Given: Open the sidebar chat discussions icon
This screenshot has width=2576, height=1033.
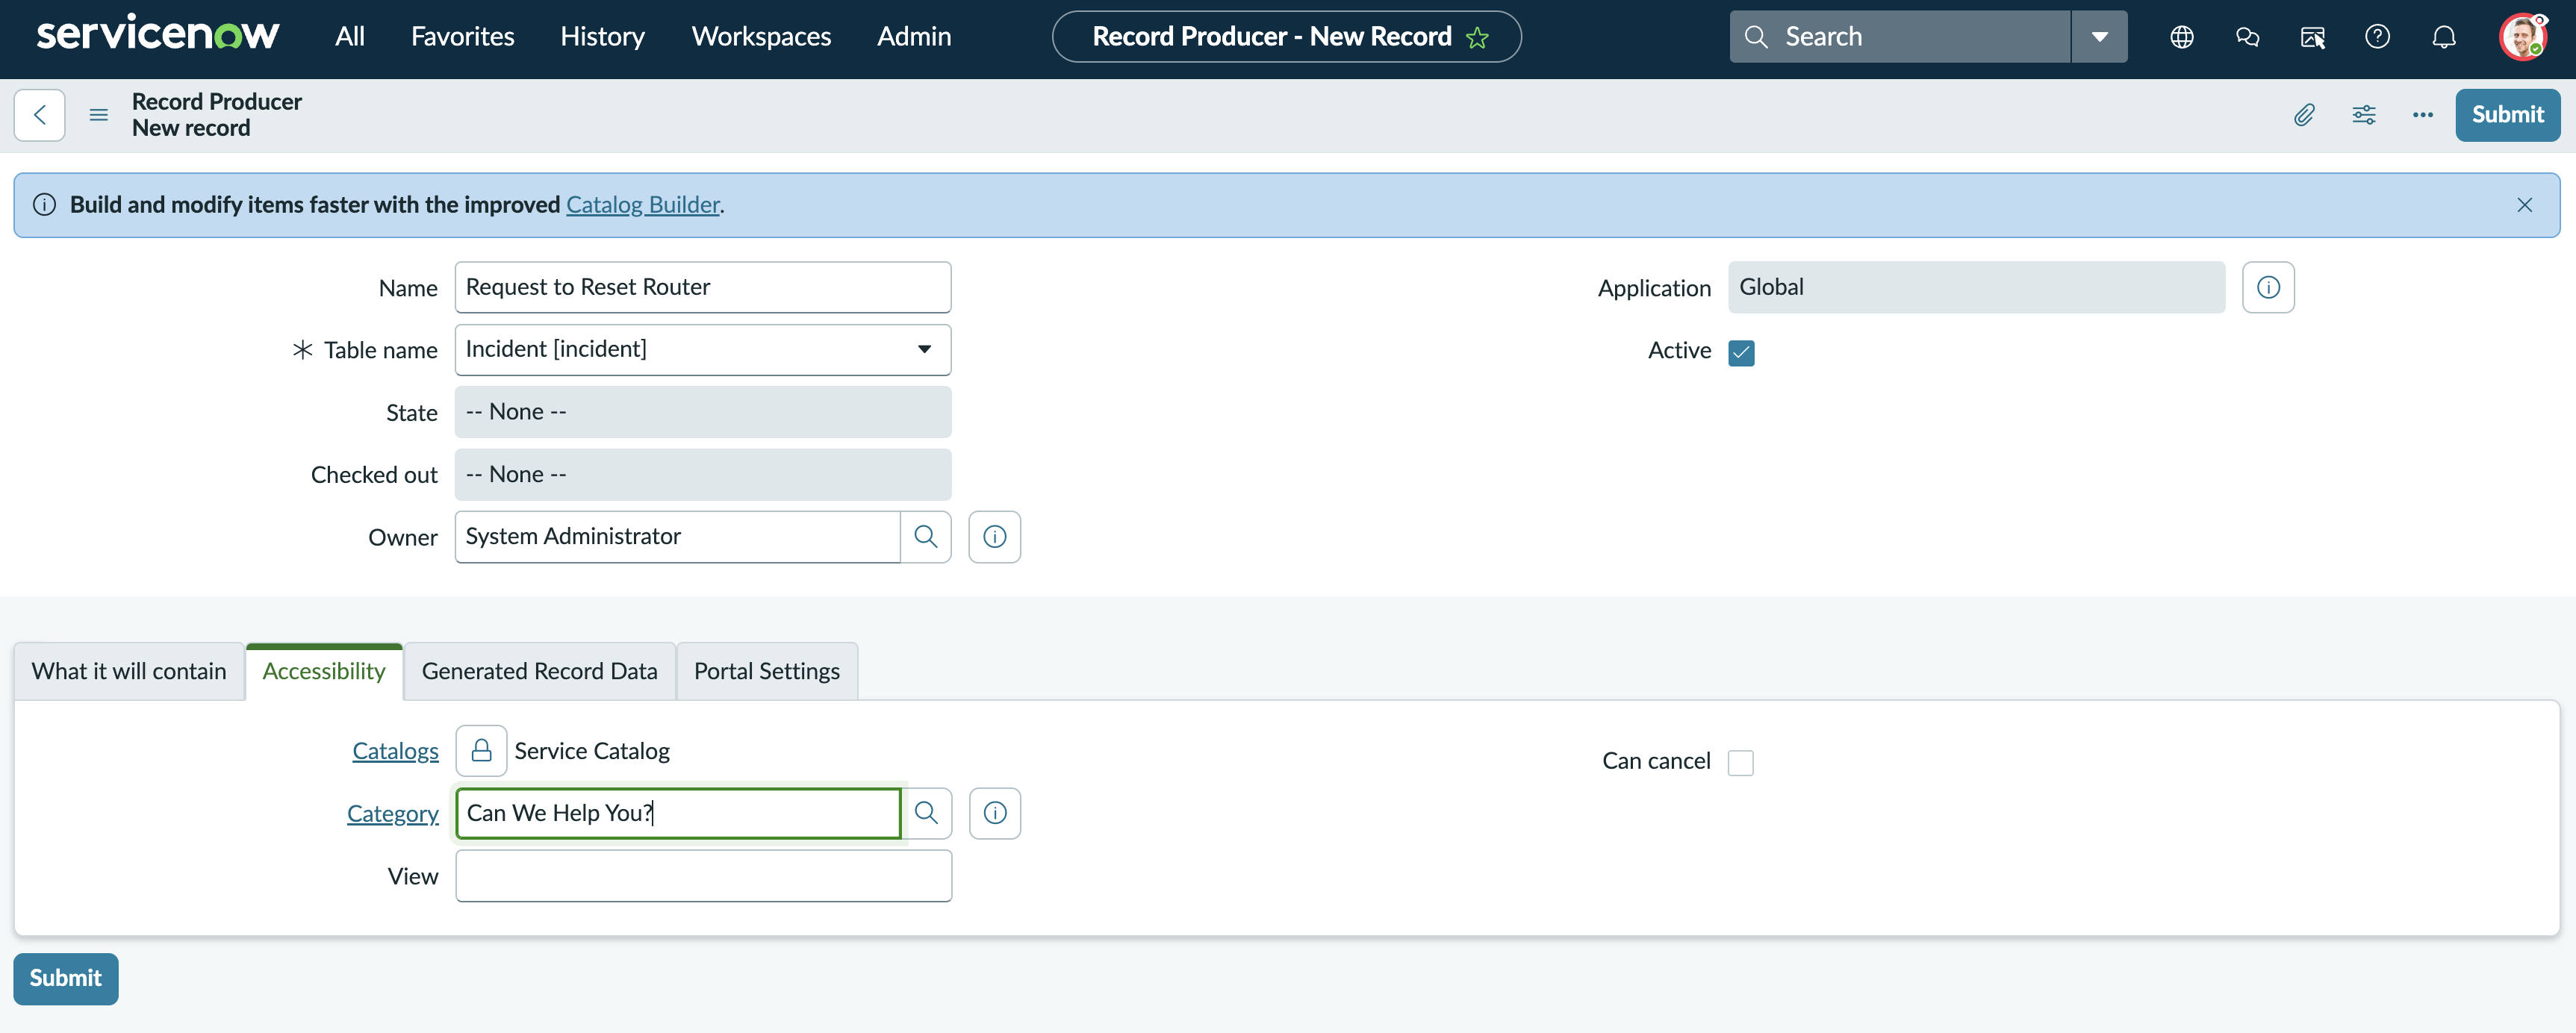Looking at the screenshot, I should point(2247,37).
